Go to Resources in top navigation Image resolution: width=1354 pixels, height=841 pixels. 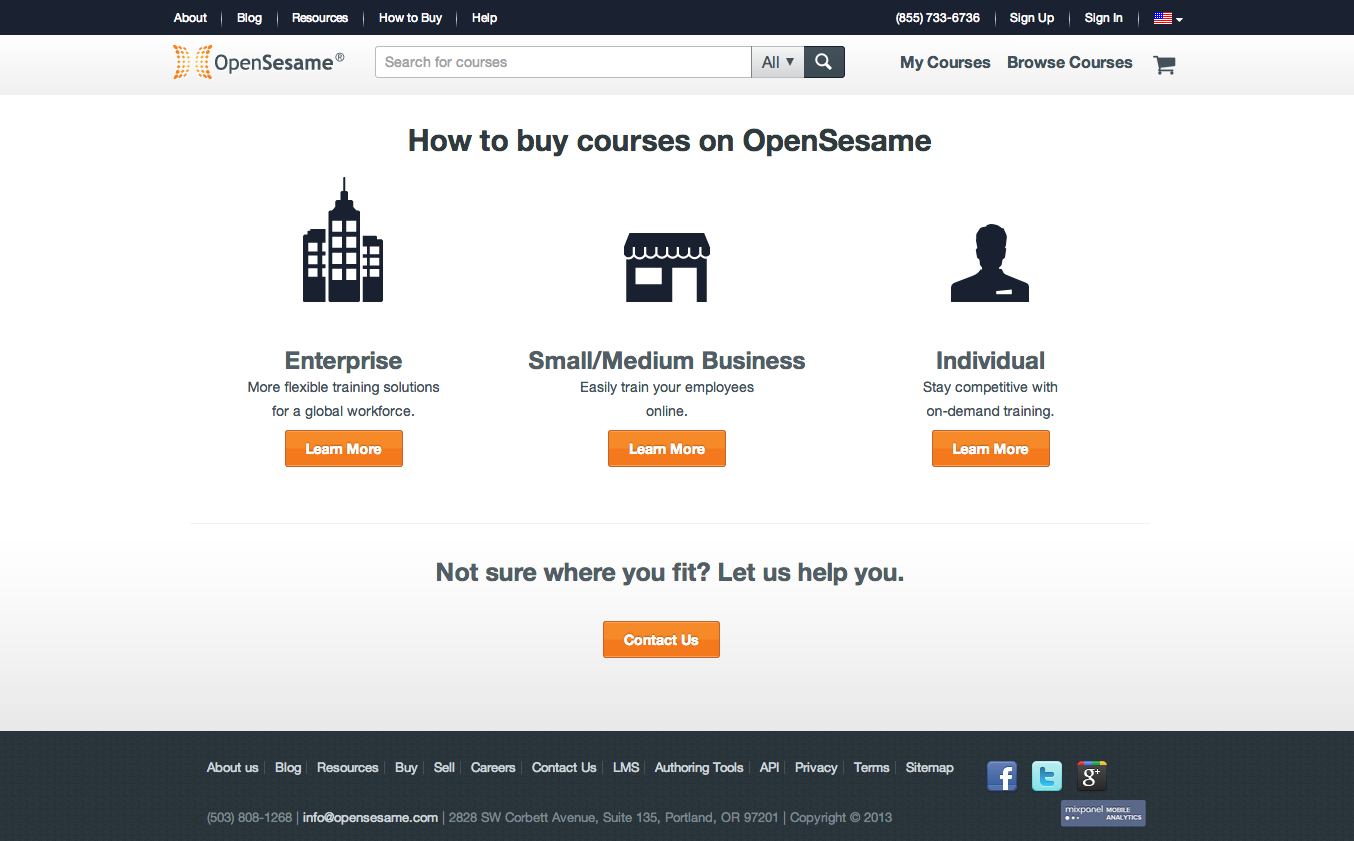(x=320, y=18)
